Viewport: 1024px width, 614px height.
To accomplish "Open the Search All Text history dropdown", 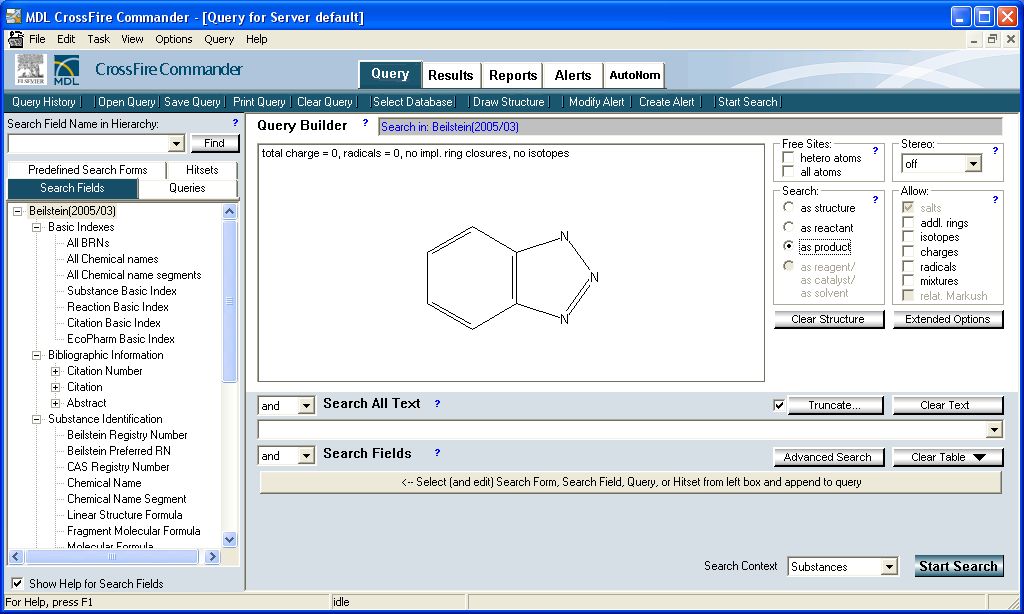I will pos(994,429).
